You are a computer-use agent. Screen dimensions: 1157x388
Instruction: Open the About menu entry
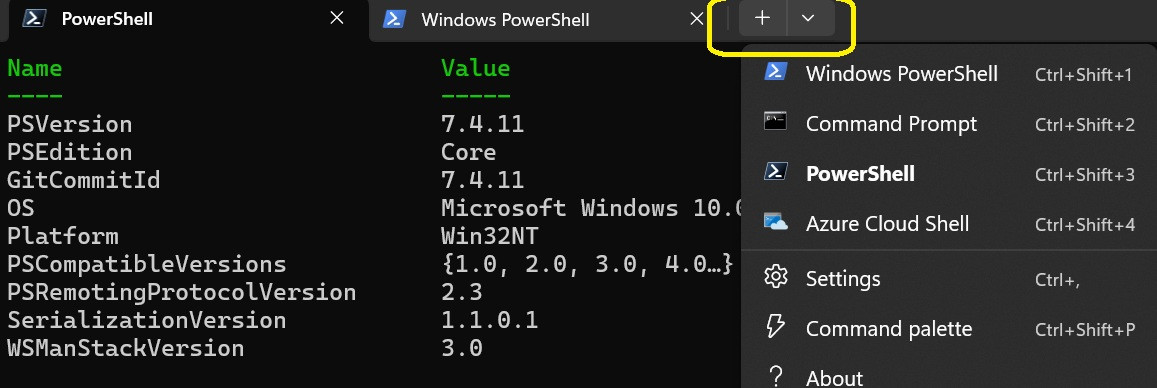[949, 375]
